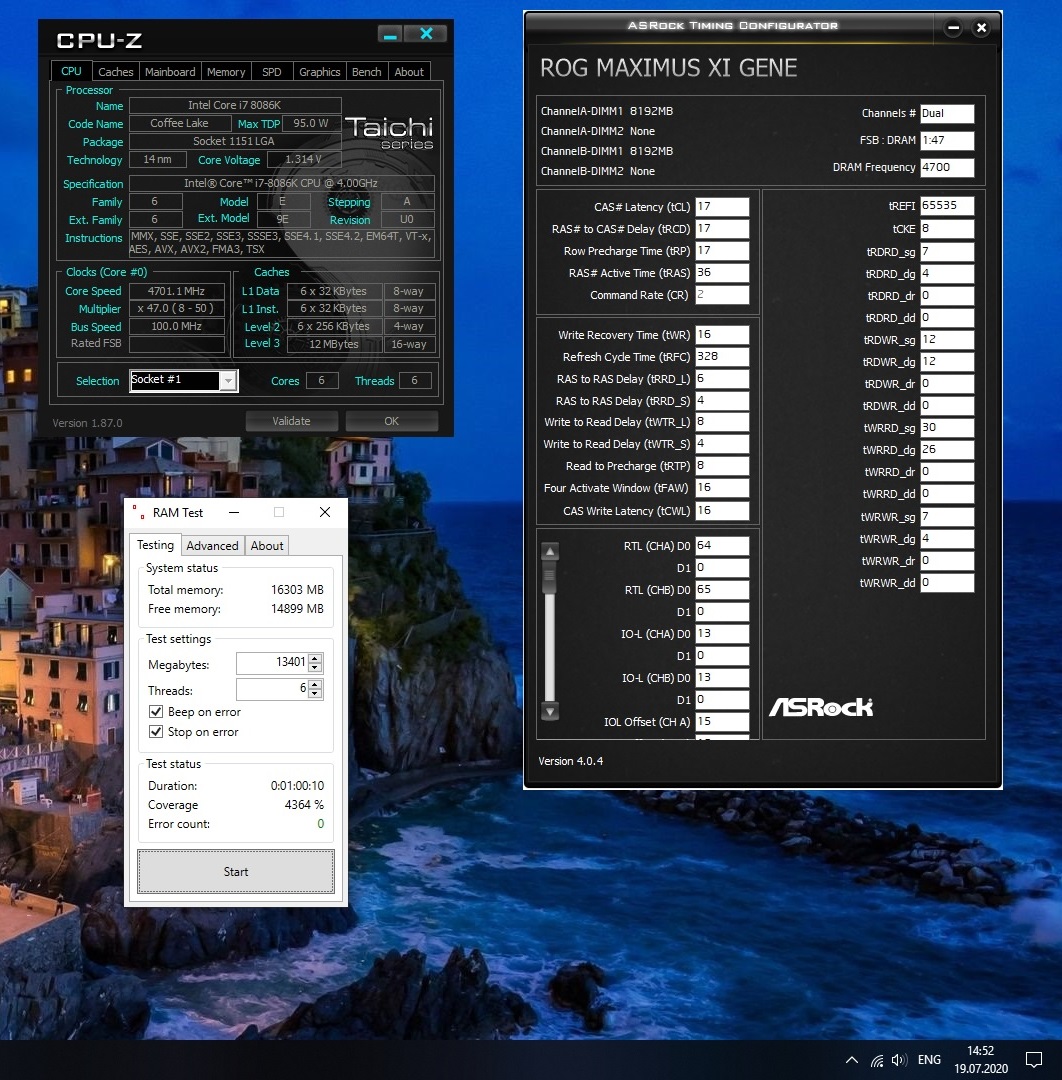Click the ENG language indicator

coord(929,1060)
